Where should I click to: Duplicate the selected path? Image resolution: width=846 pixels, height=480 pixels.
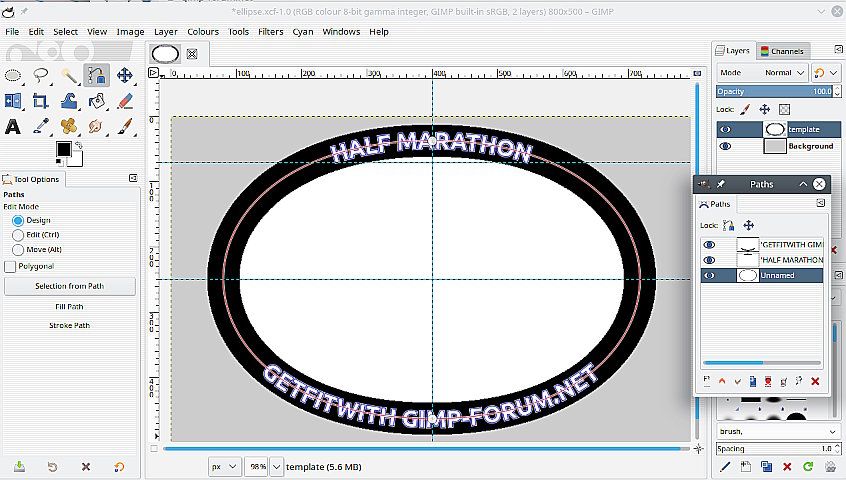tap(753, 381)
